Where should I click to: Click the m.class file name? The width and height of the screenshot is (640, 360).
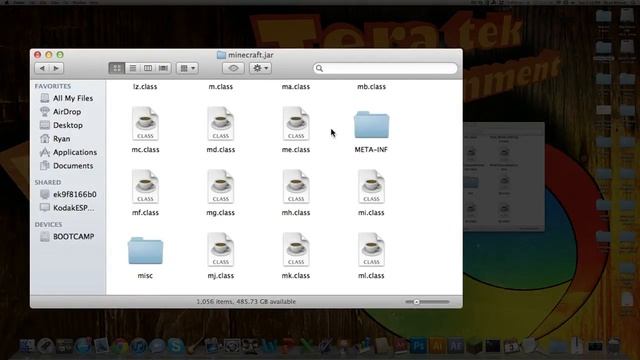tap(221, 87)
